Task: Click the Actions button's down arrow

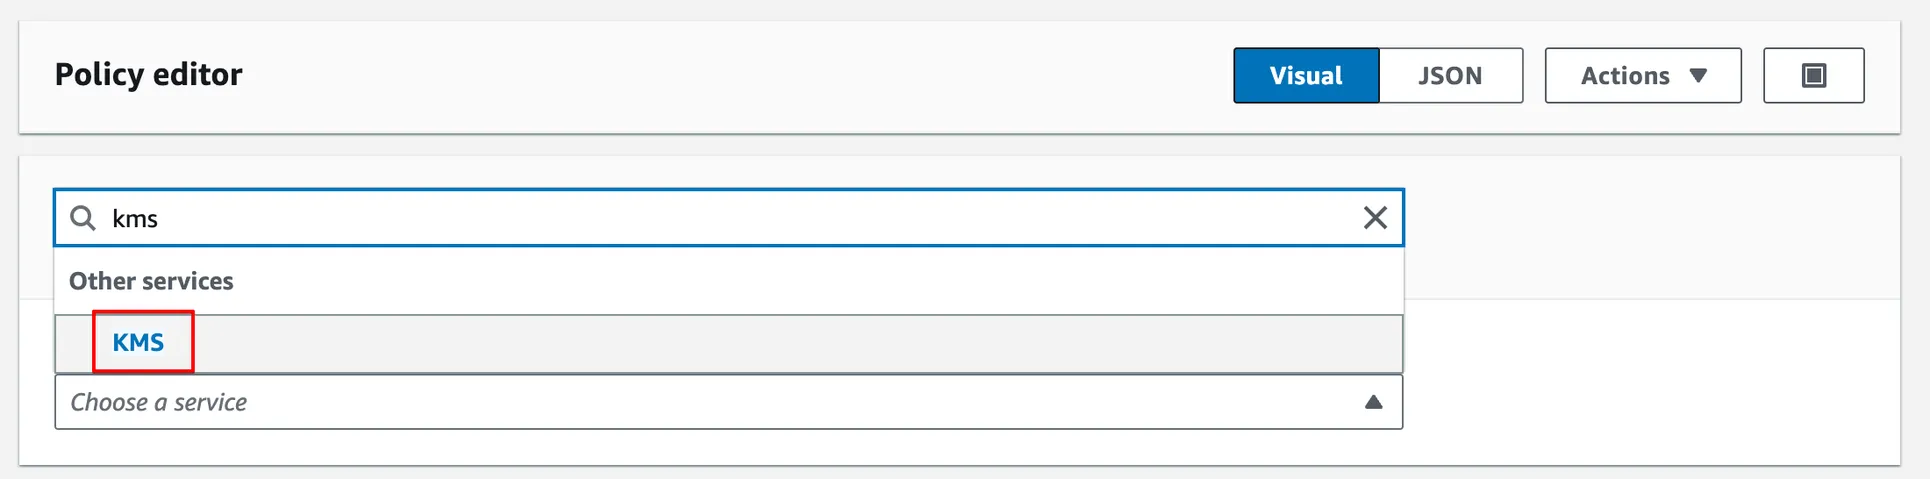Action: tap(1698, 76)
